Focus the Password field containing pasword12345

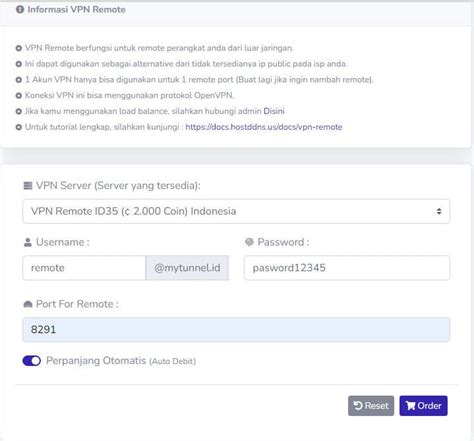(x=347, y=268)
